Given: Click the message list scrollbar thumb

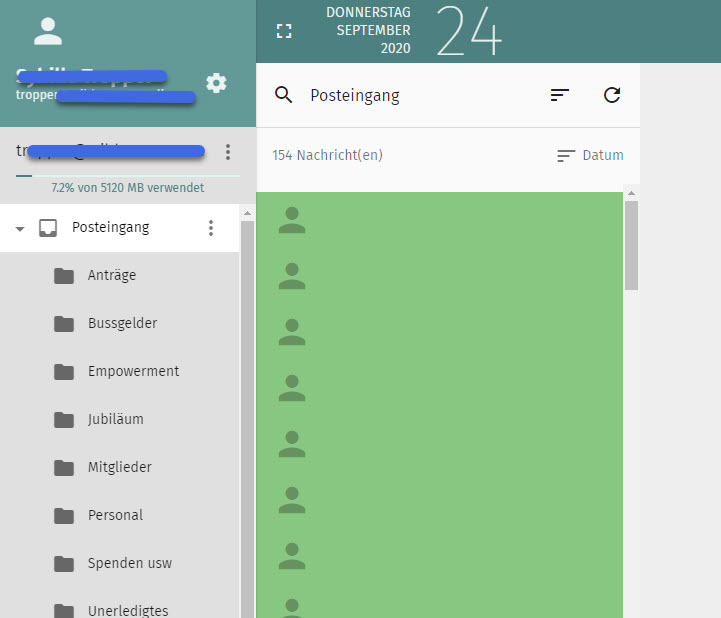Looking at the screenshot, I should 631,244.
